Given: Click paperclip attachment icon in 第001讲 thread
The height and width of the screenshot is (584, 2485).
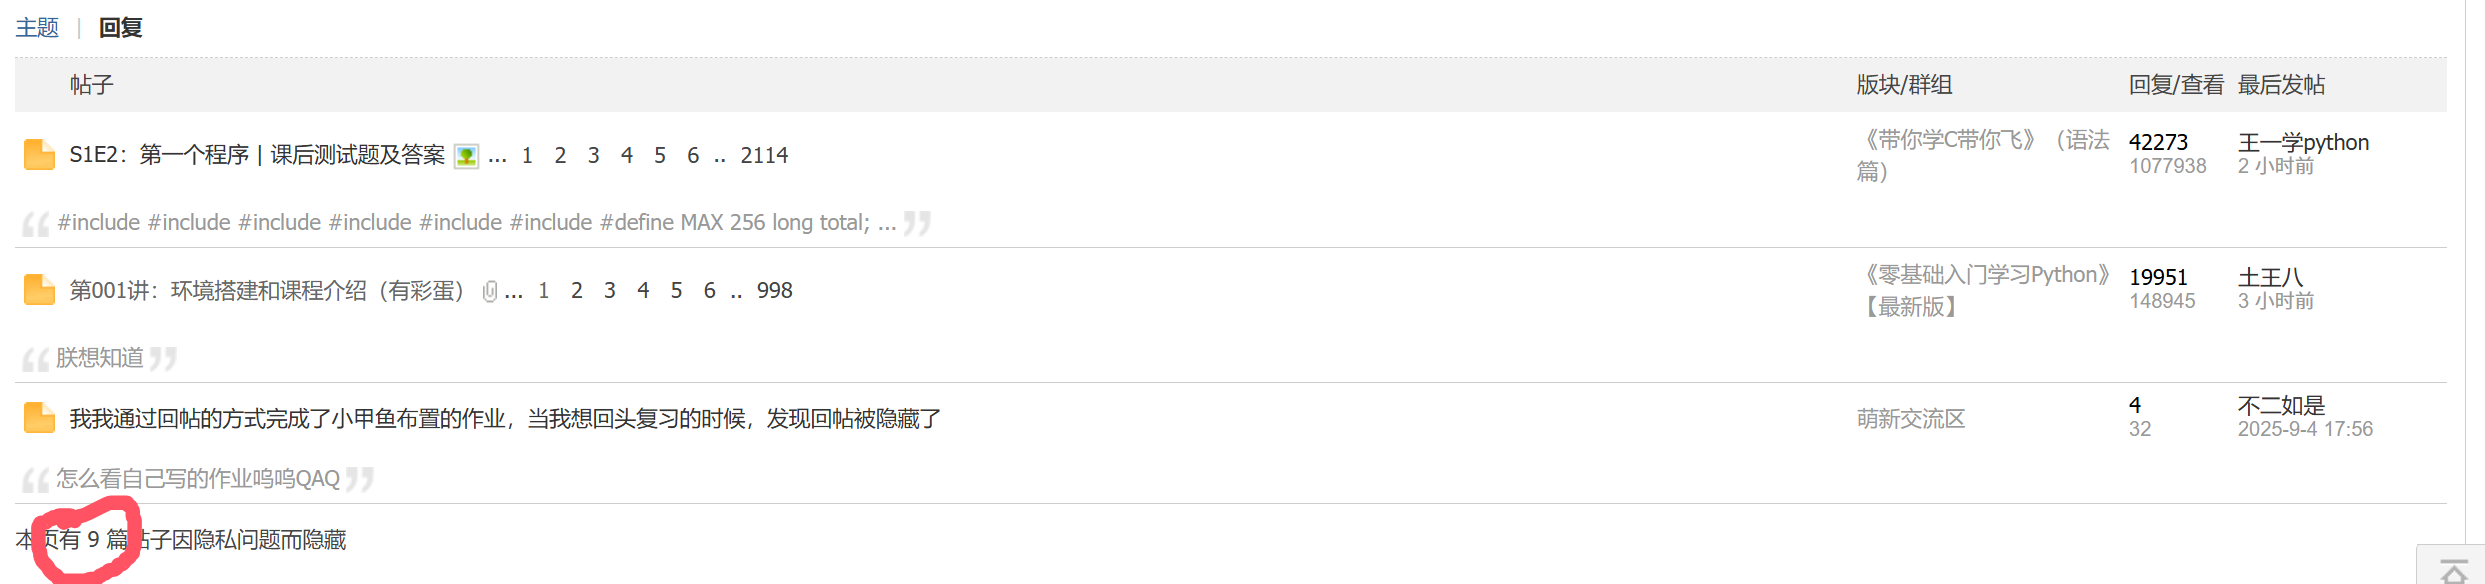Looking at the screenshot, I should 489,291.
